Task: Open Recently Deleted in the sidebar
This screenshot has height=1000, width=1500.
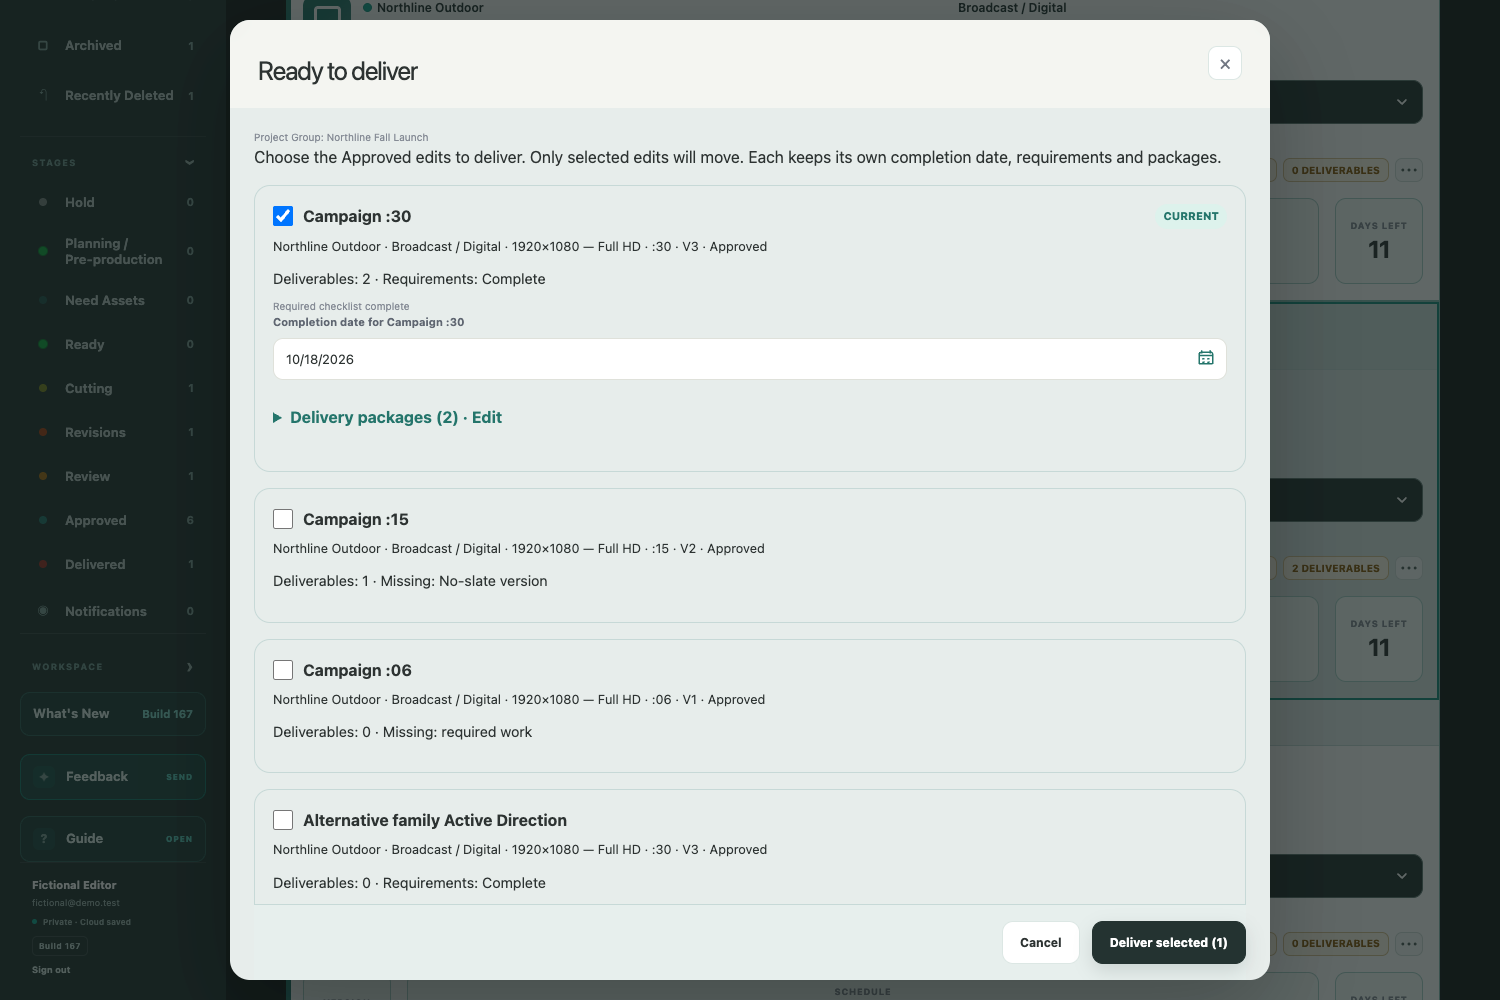Action: coord(113,96)
